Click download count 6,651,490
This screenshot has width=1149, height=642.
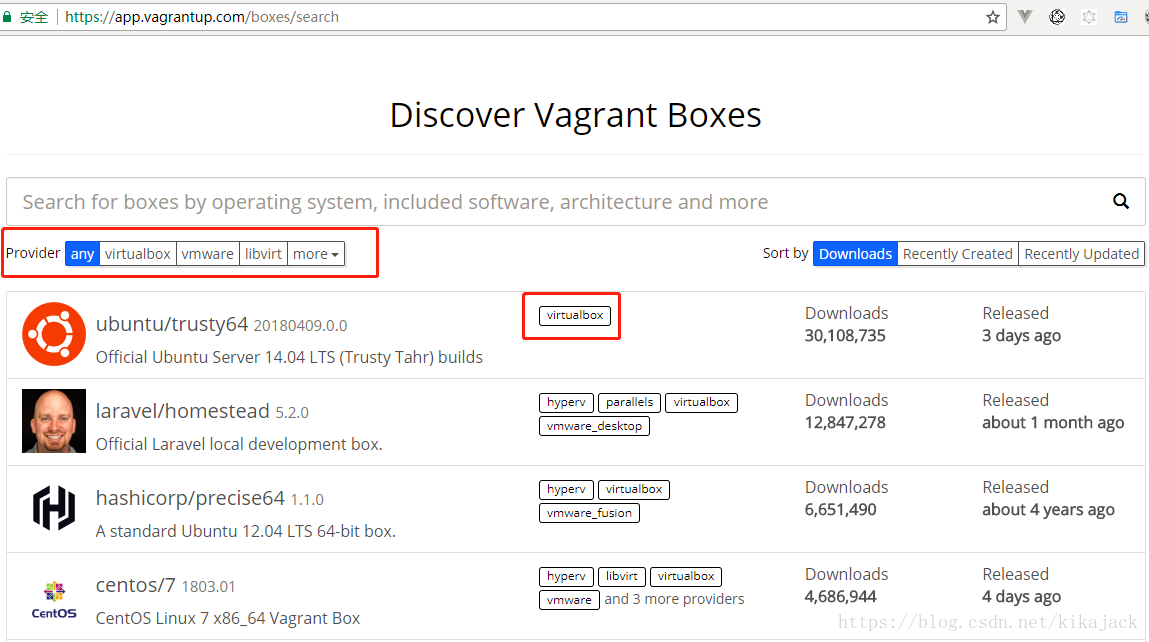pos(840,510)
